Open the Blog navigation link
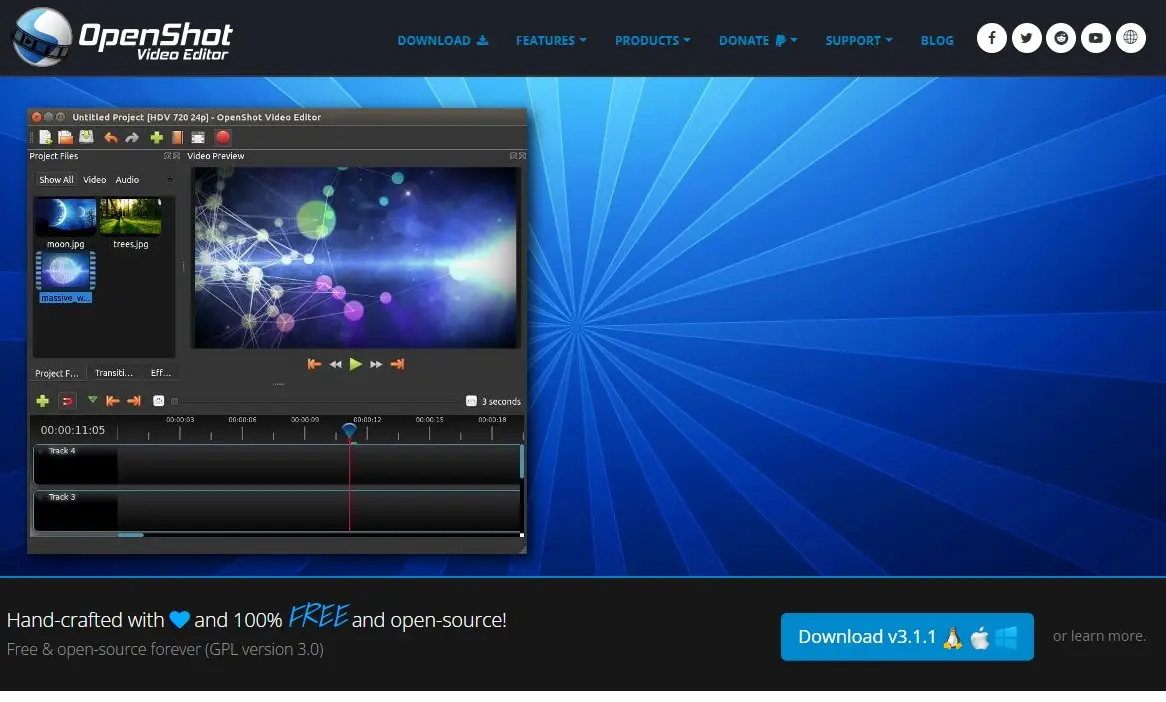Viewport: 1166px width, 702px height. (937, 41)
